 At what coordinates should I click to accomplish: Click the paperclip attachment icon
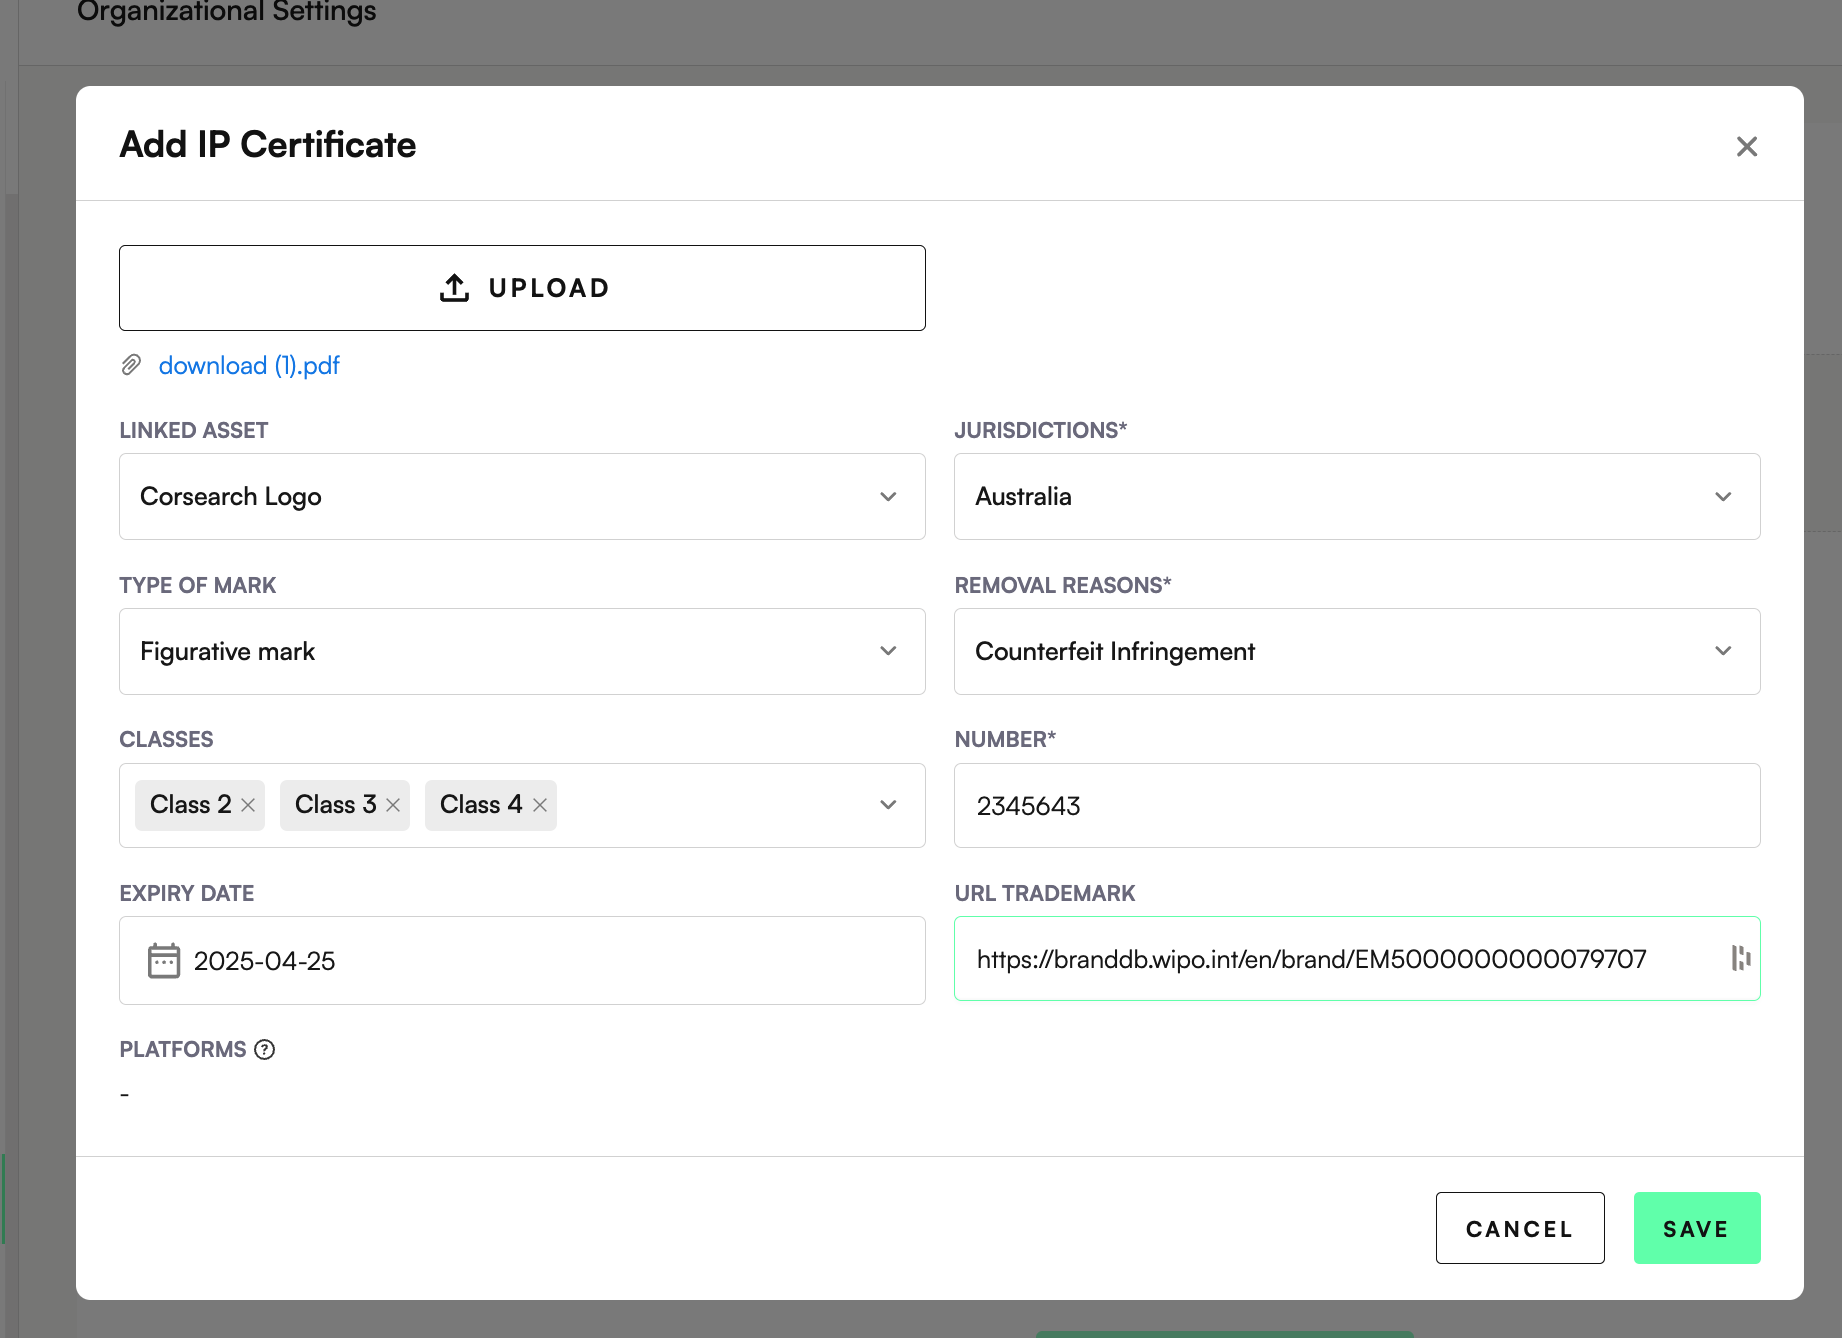(131, 365)
